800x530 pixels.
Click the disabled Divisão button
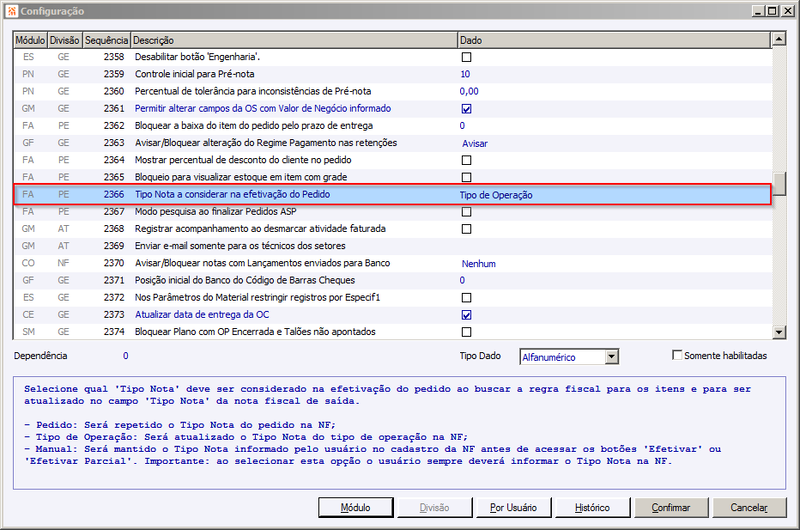tap(435, 508)
